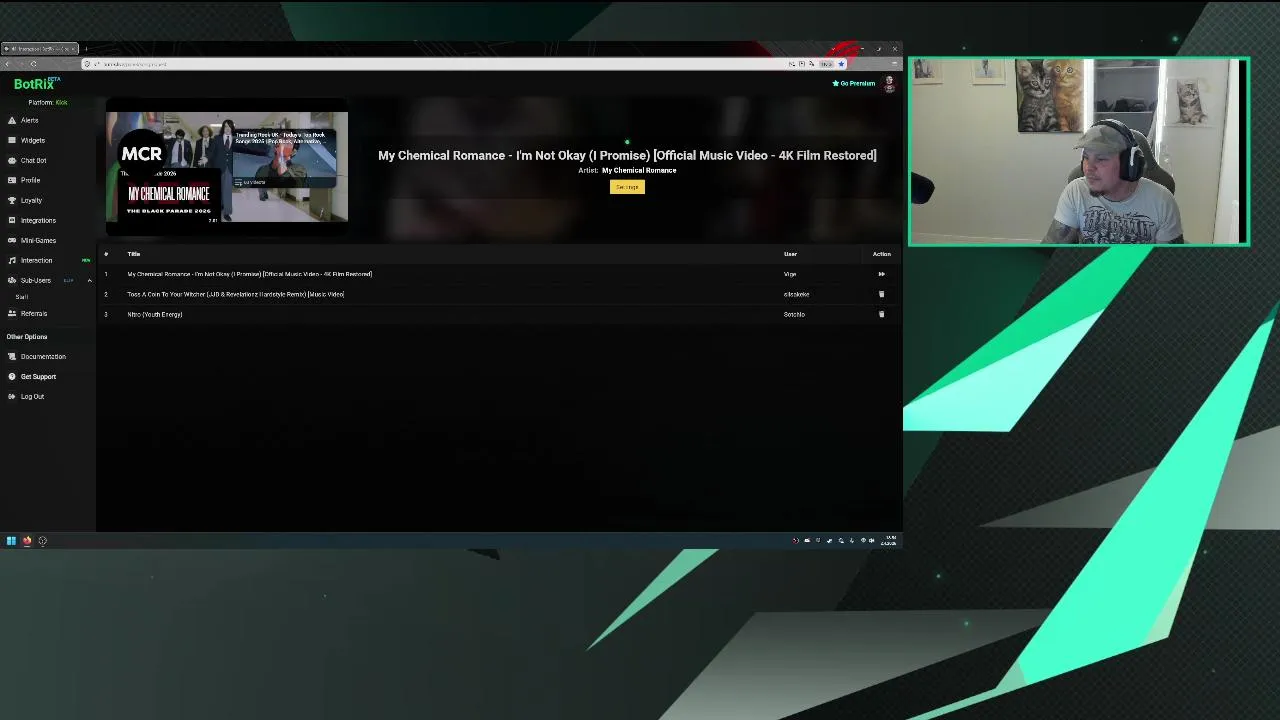Open the Loyalty section
The width and height of the screenshot is (1280, 720).
(31, 200)
